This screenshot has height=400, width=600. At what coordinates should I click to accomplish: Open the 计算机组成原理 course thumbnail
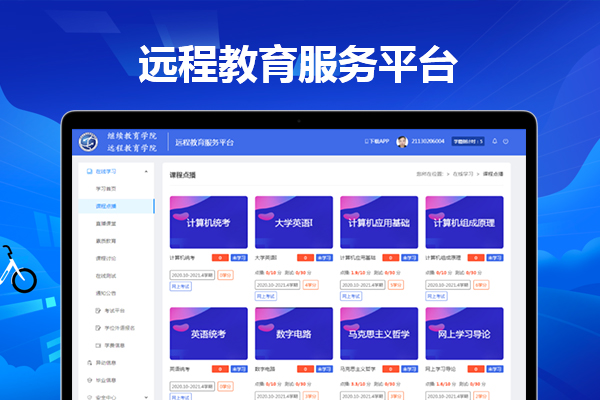[x=464, y=222]
